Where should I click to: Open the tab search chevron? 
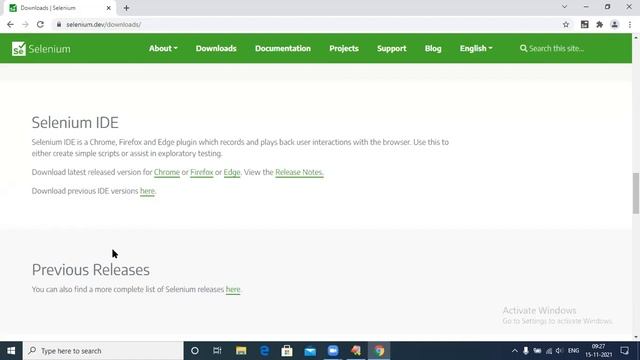564,7
